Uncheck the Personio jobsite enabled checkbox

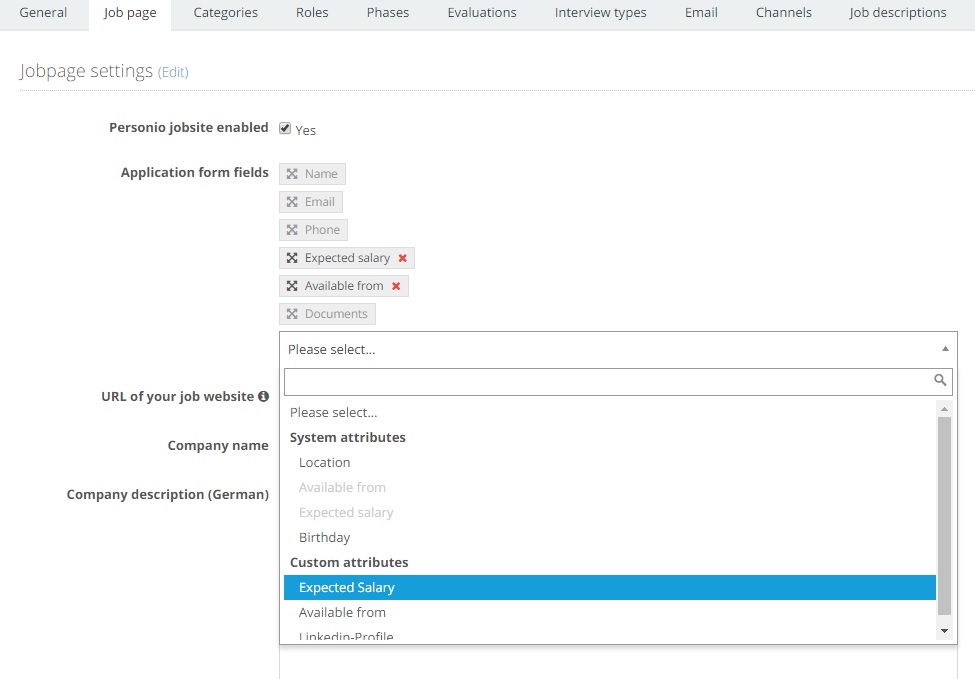click(285, 128)
